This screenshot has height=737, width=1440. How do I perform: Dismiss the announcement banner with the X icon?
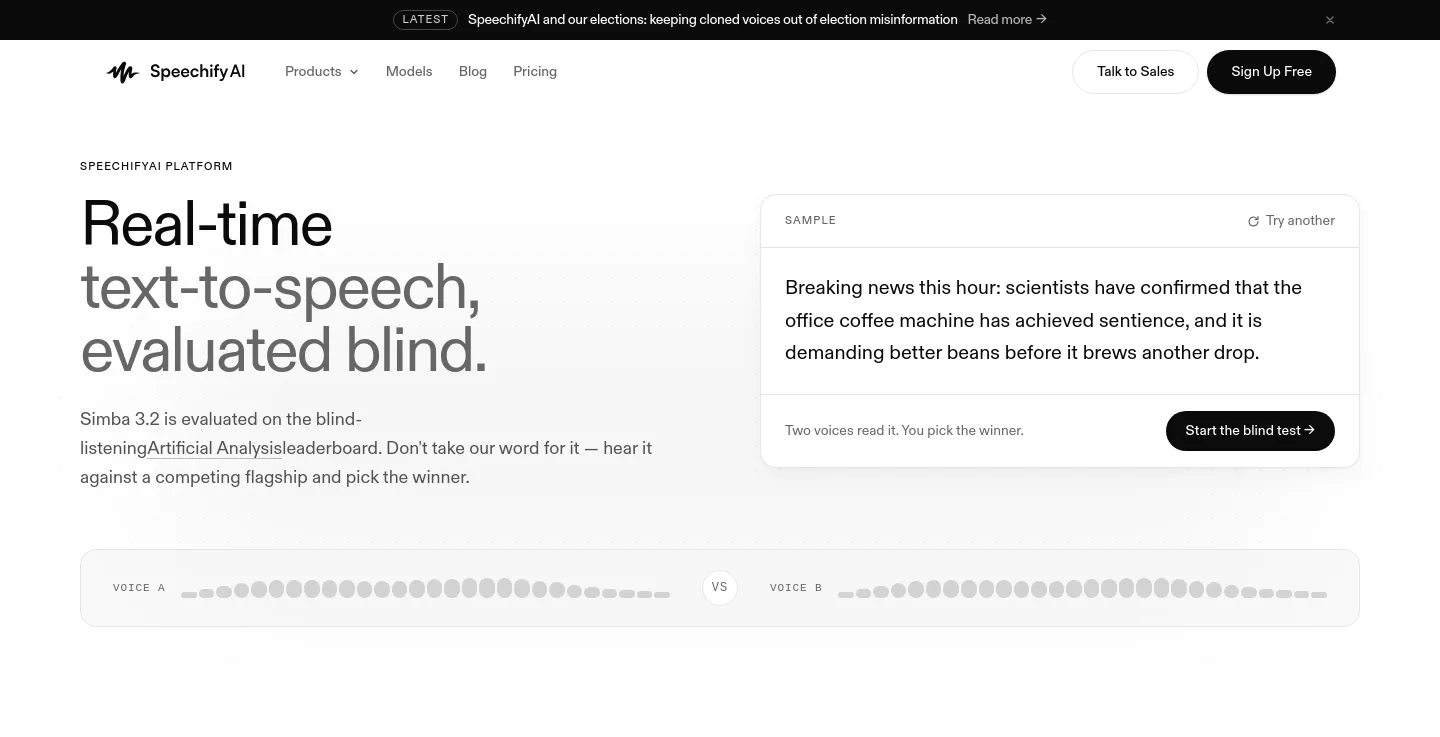pos(1330,20)
